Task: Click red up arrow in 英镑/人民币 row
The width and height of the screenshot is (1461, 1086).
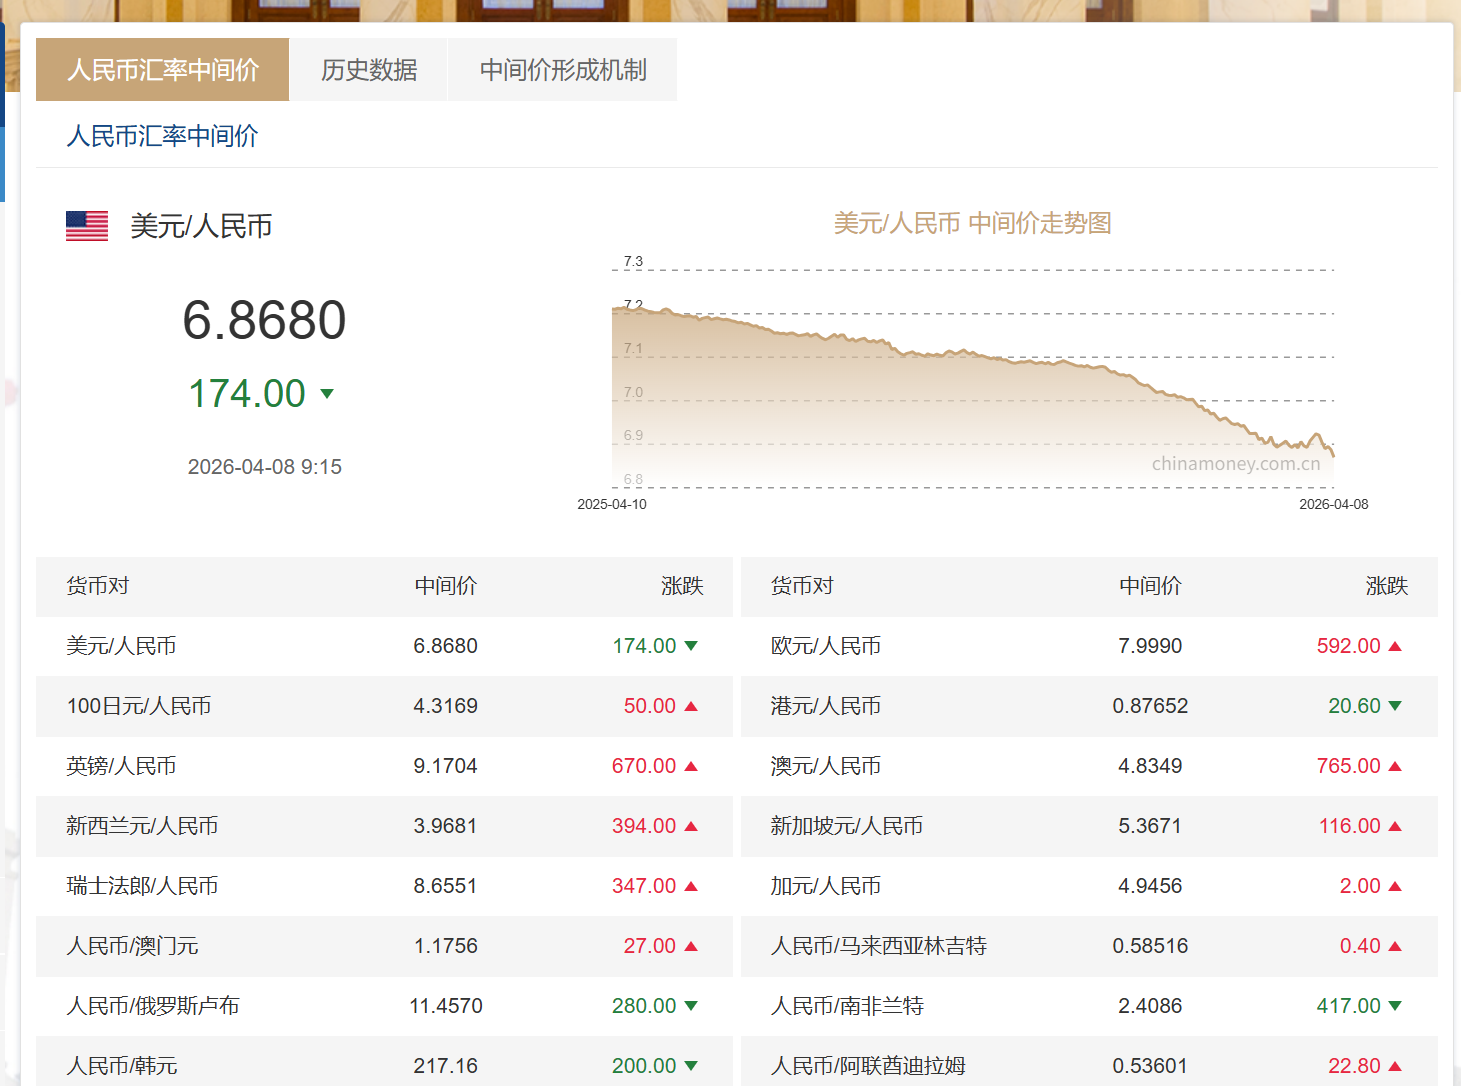Action: tap(691, 766)
